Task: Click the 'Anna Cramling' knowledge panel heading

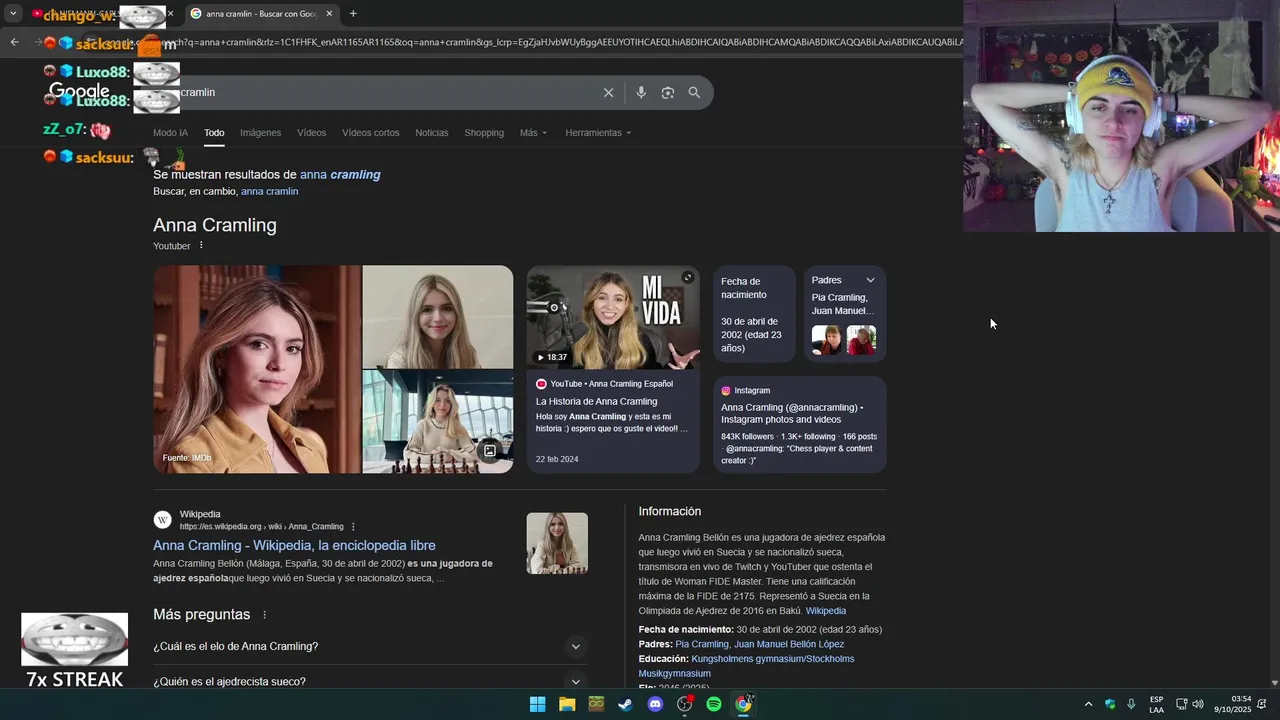Action: pyautogui.click(x=215, y=225)
